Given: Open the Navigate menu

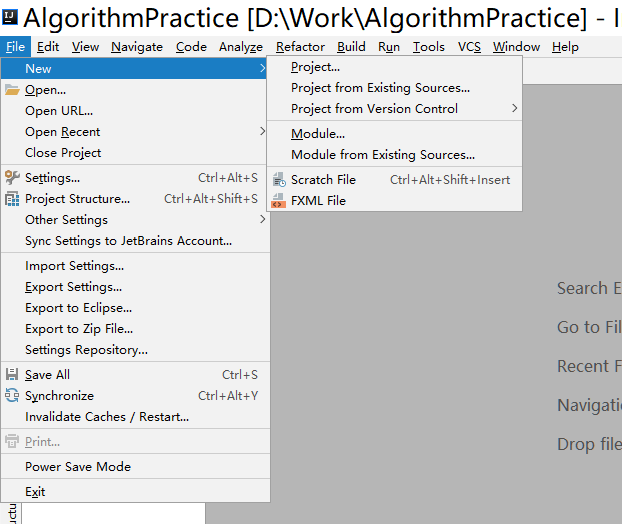Looking at the screenshot, I should 137,47.
